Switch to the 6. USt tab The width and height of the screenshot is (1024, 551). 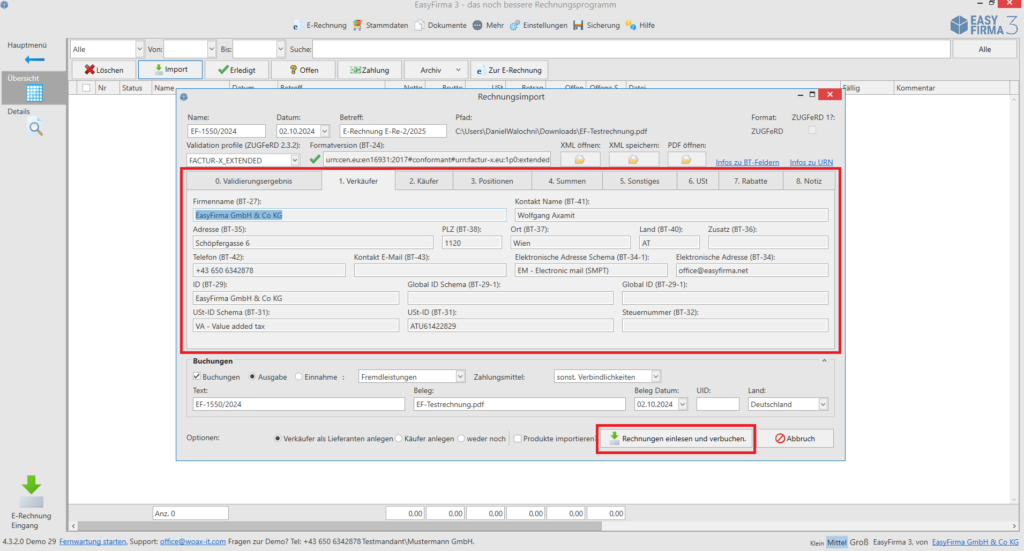[x=697, y=181]
